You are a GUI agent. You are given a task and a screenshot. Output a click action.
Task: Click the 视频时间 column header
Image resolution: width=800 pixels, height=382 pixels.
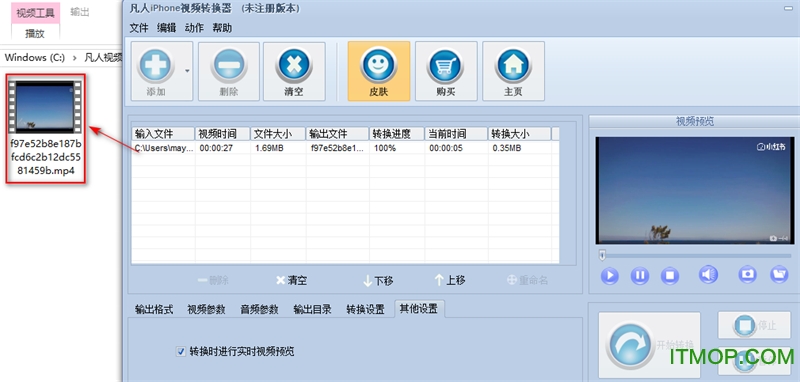pos(223,134)
